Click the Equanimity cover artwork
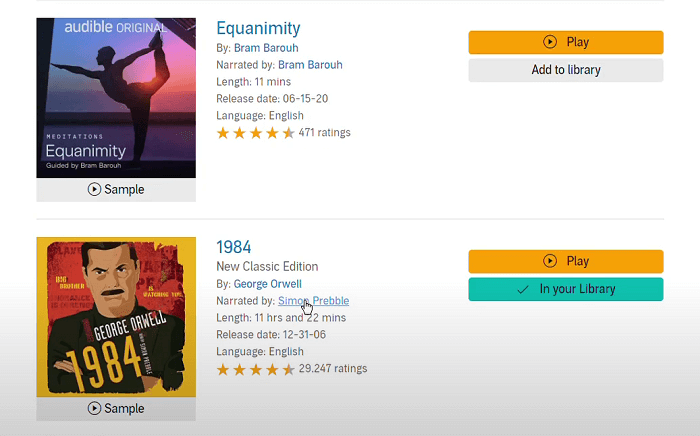Screen dimensions: 700x436 click(x=116, y=97)
